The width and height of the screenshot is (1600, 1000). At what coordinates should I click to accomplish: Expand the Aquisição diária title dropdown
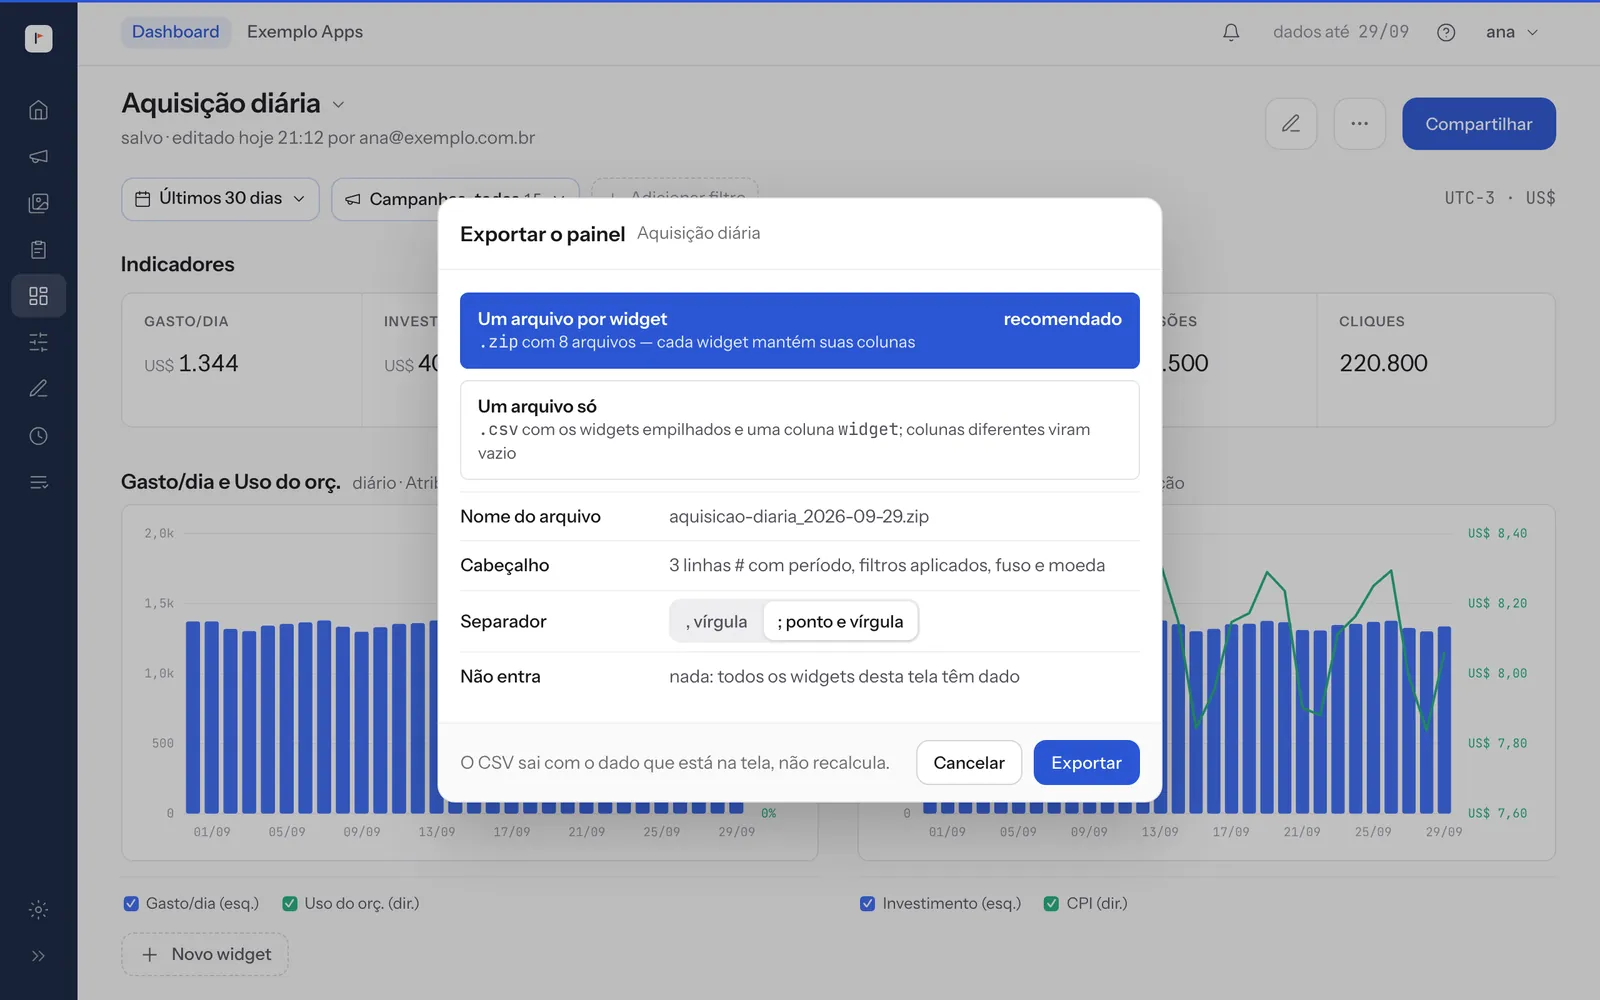338,104
